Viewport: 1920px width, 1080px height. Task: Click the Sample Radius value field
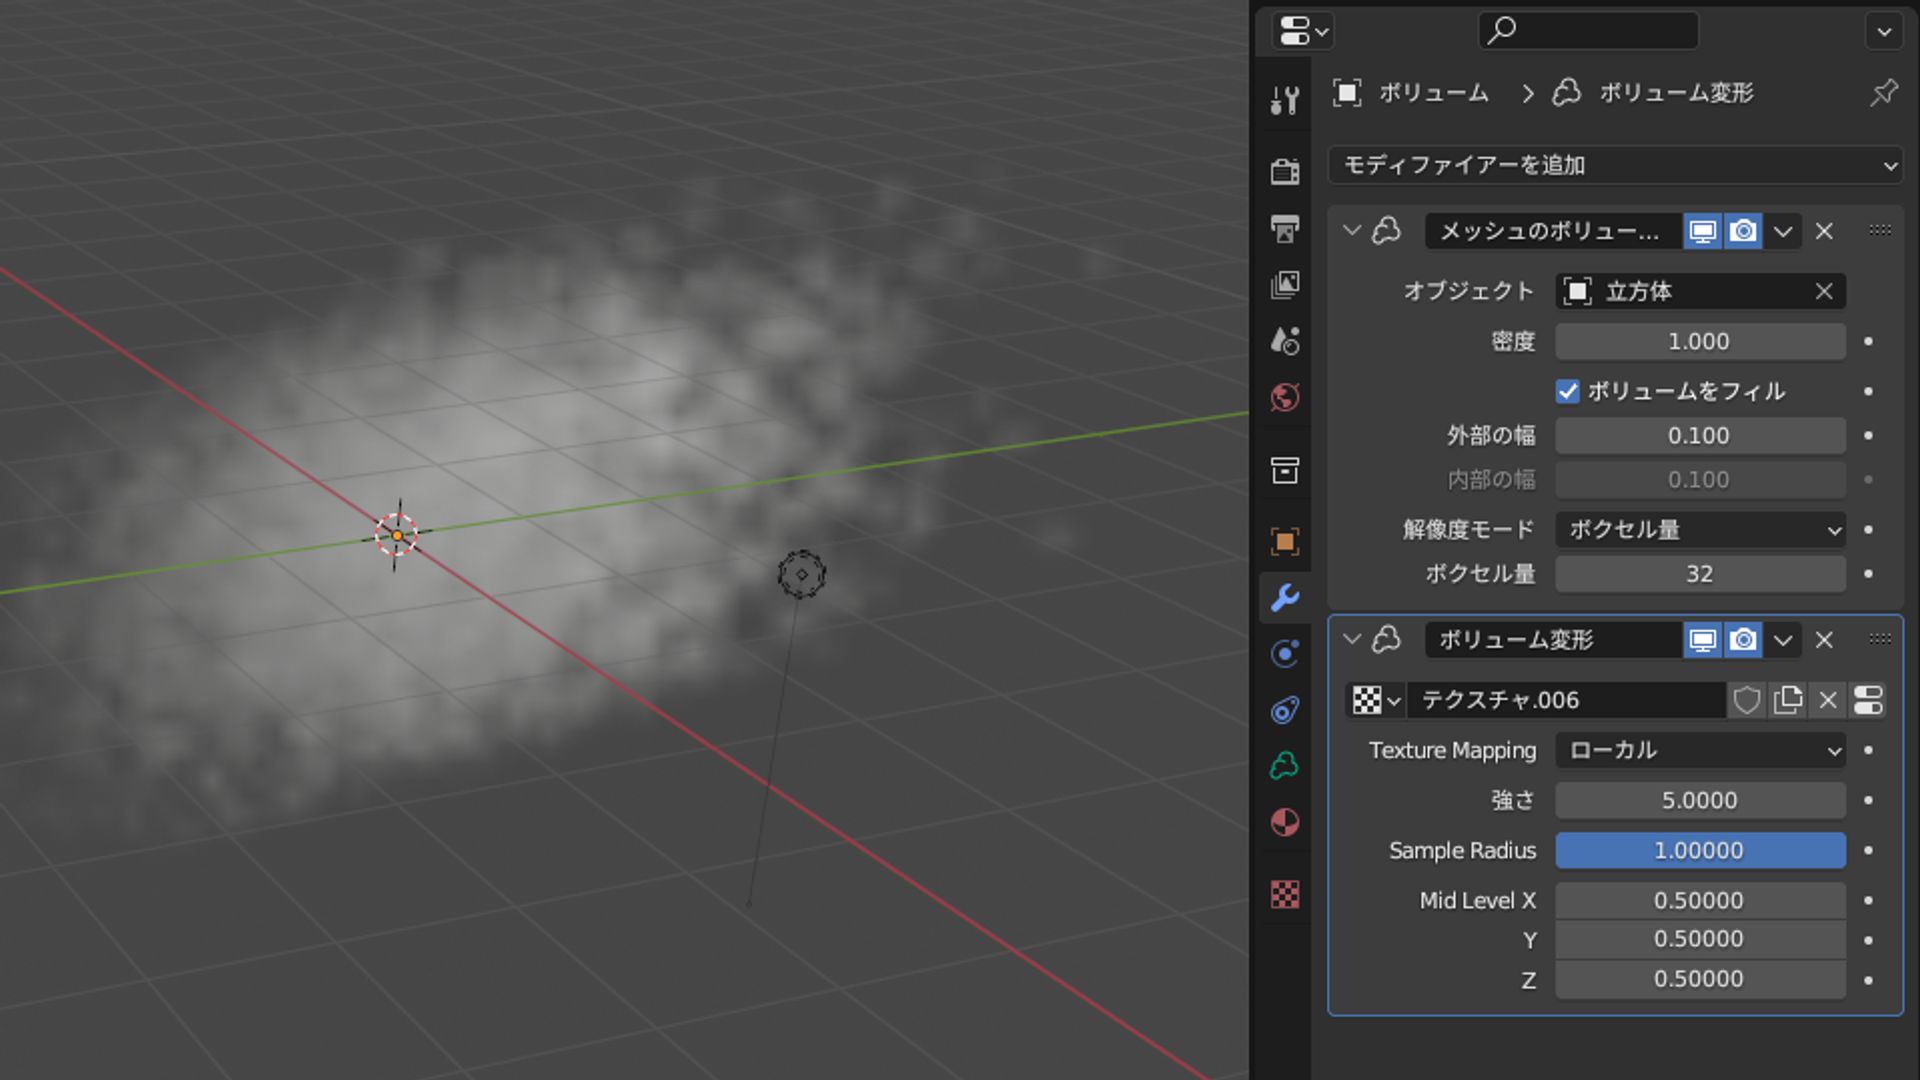pyautogui.click(x=1700, y=850)
